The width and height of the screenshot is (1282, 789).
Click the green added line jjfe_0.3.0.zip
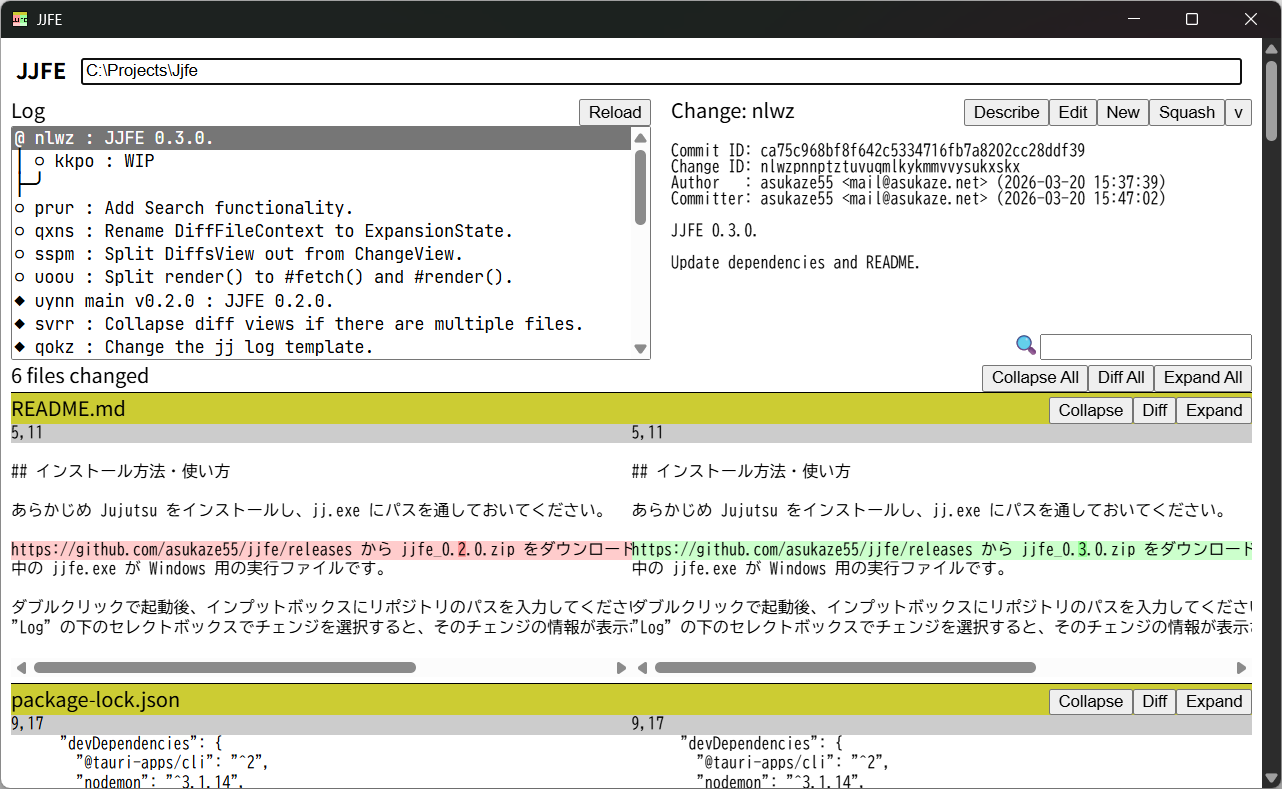pos(941,549)
